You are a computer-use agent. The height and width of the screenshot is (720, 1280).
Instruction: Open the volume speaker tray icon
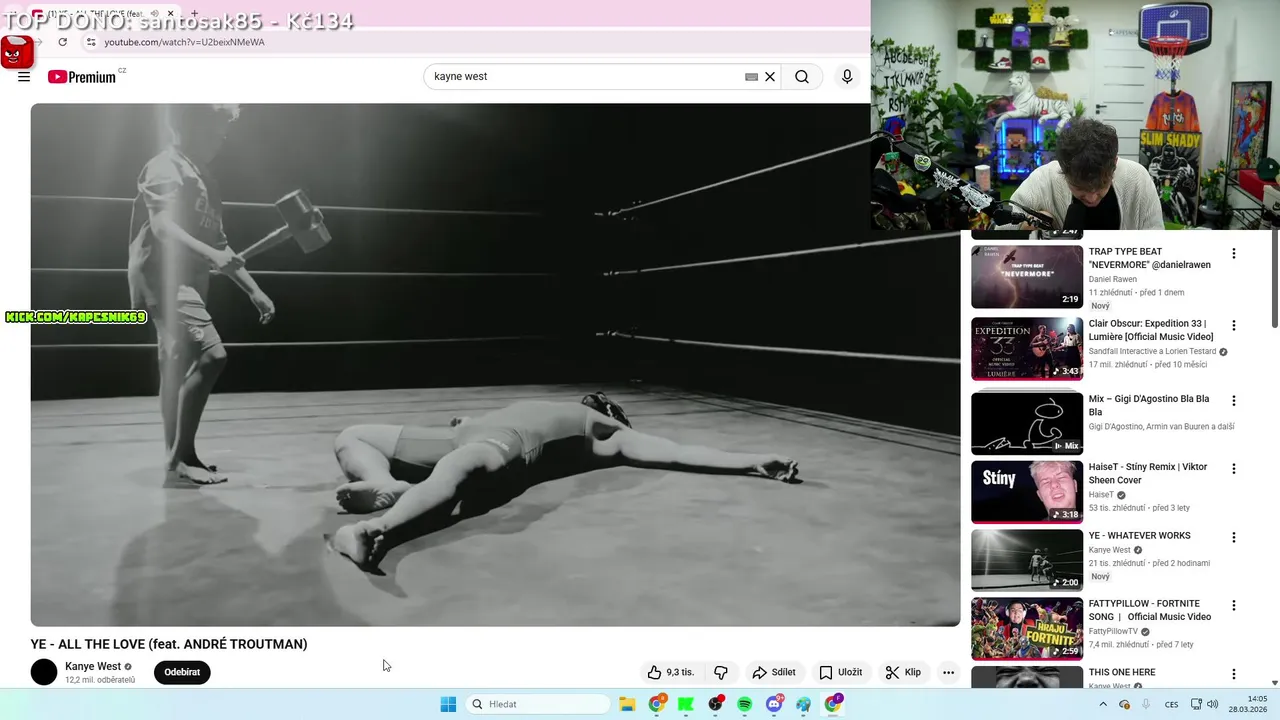[x=1212, y=704]
